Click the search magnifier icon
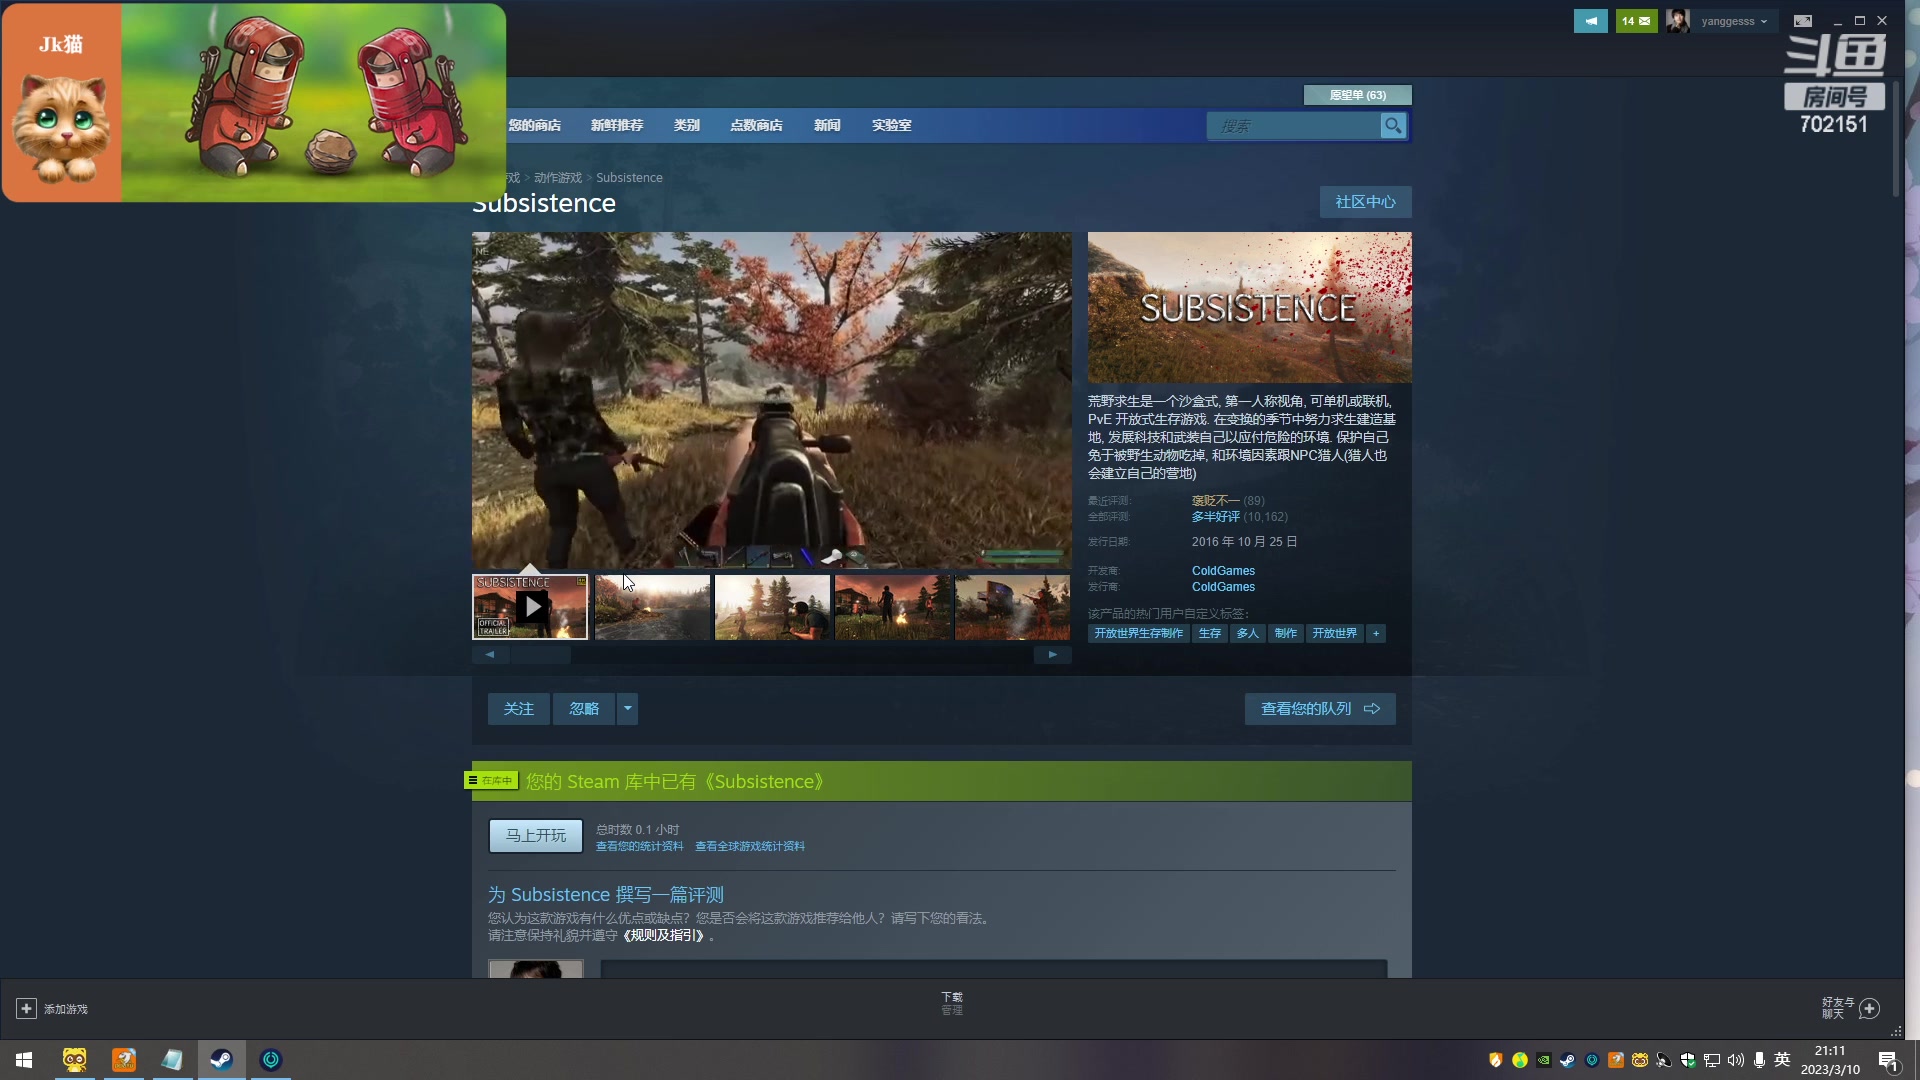This screenshot has height=1080, width=1920. tap(1393, 126)
